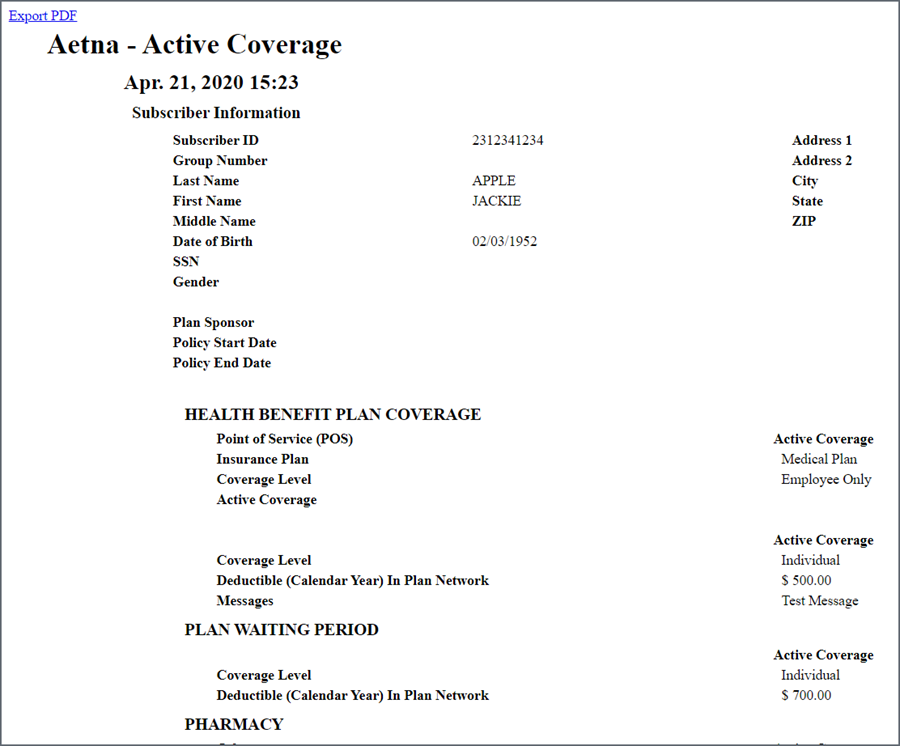Screen dimensions: 900x746
Task: Click the 'SSN' label
Action: pos(186,262)
